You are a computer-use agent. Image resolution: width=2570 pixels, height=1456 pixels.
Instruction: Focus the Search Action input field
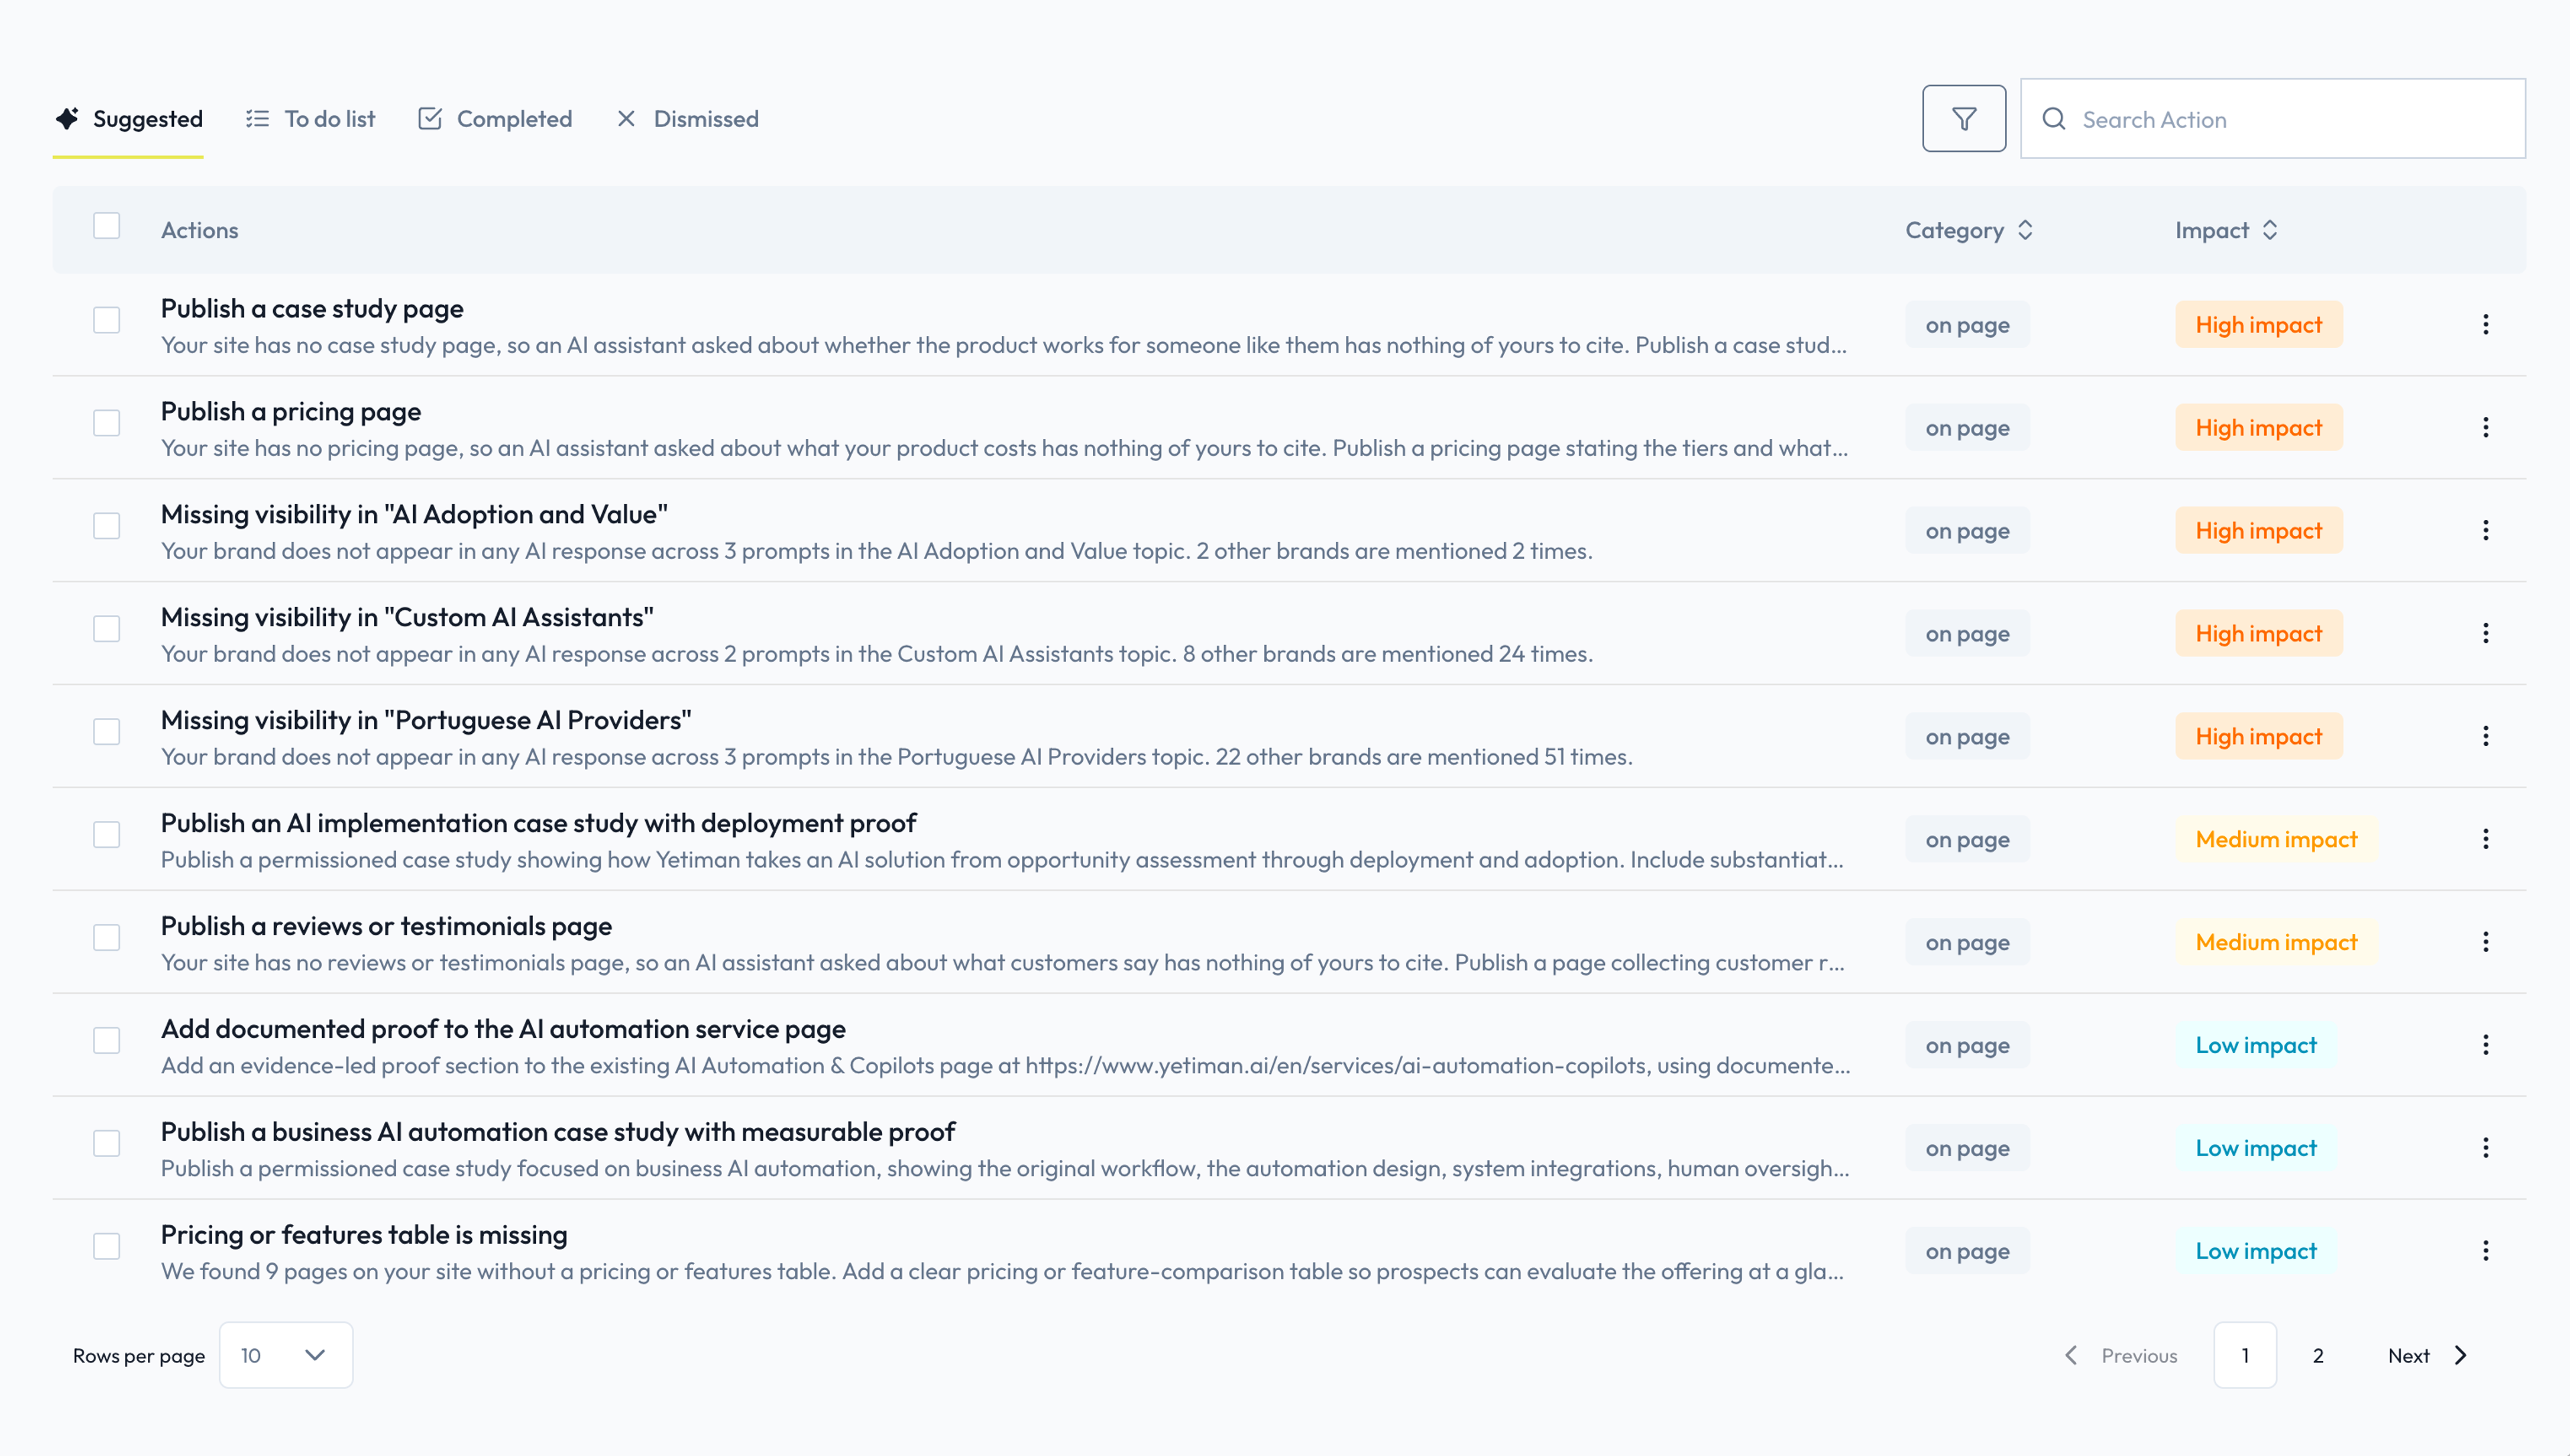(x=2272, y=119)
